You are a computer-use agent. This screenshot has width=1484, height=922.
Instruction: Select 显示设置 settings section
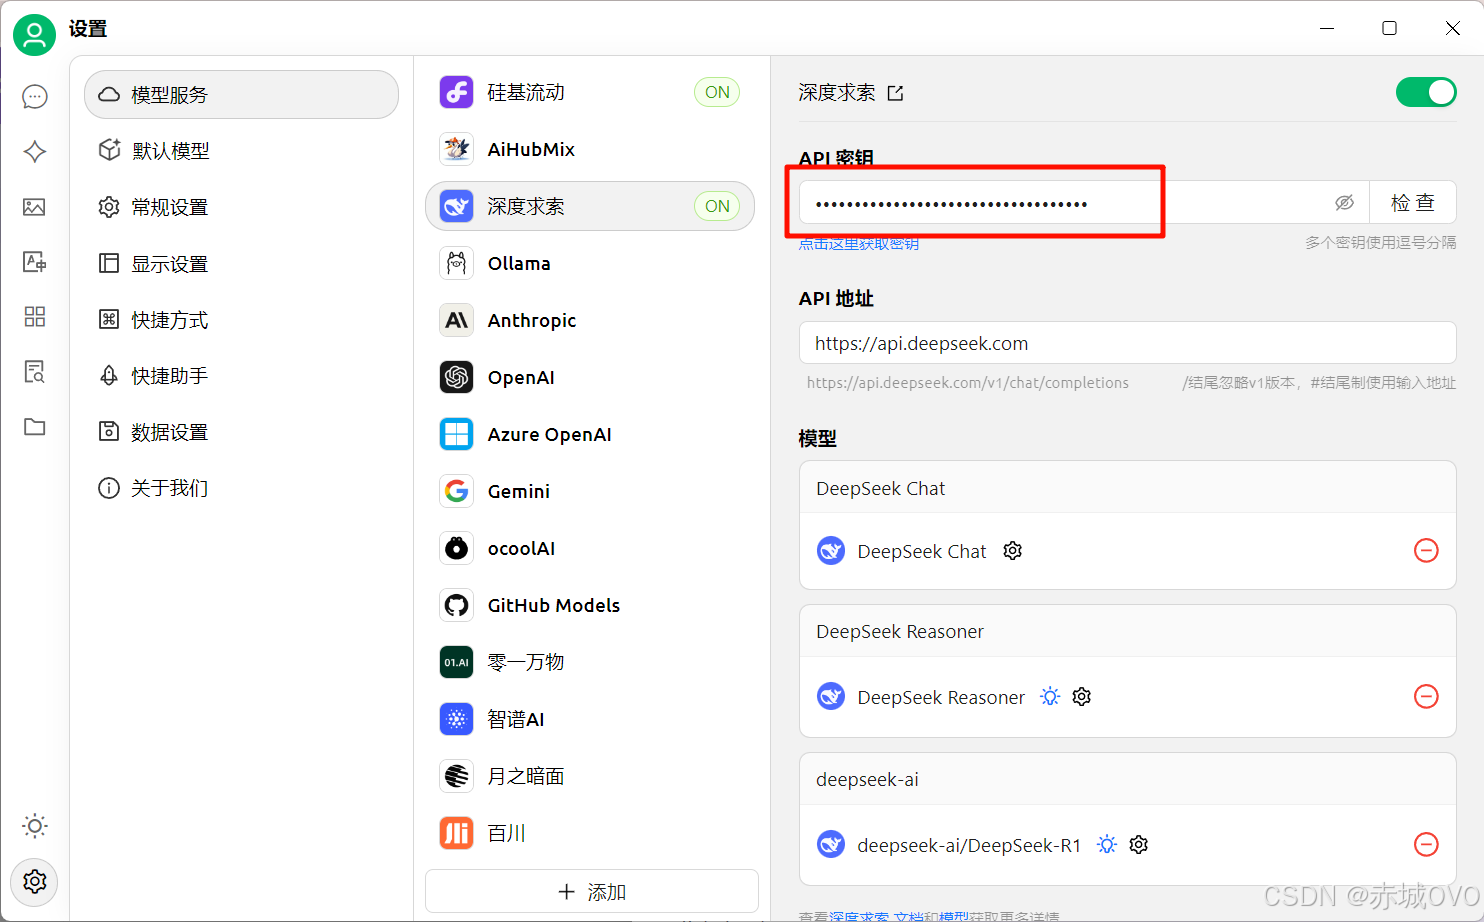(x=242, y=264)
